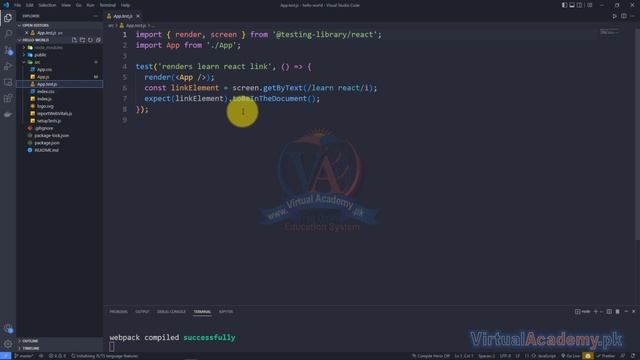This screenshot has width=640, height=360.
Task: Collapse the src folder
Action: [60, 62]
